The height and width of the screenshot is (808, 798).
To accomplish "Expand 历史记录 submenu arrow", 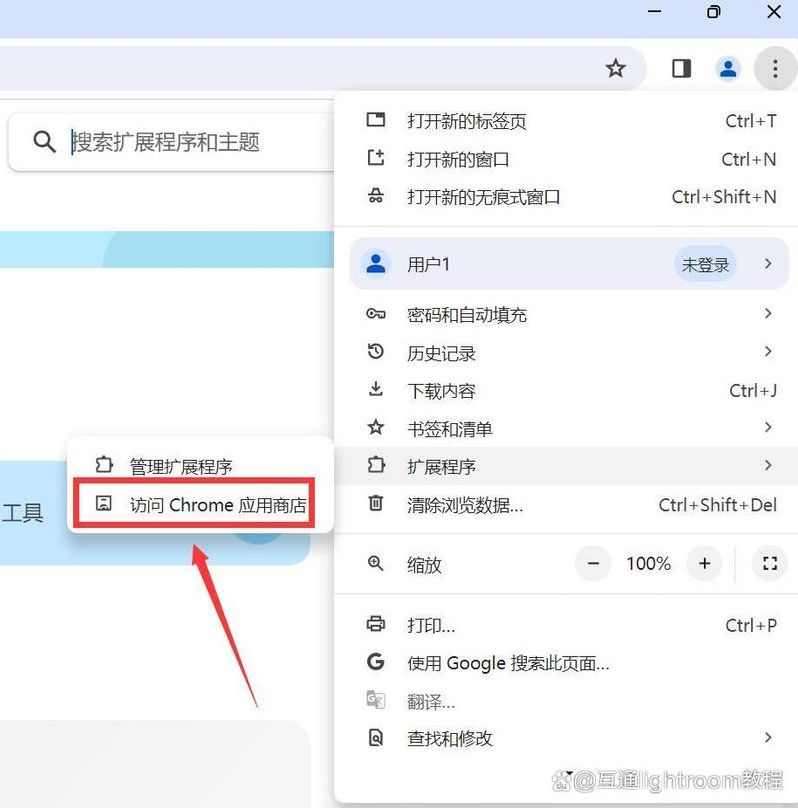I will 768,351.
